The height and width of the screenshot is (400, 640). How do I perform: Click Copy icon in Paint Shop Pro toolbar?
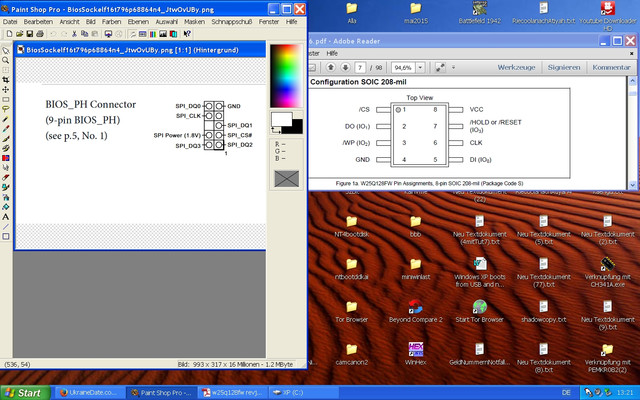[84, 34]
